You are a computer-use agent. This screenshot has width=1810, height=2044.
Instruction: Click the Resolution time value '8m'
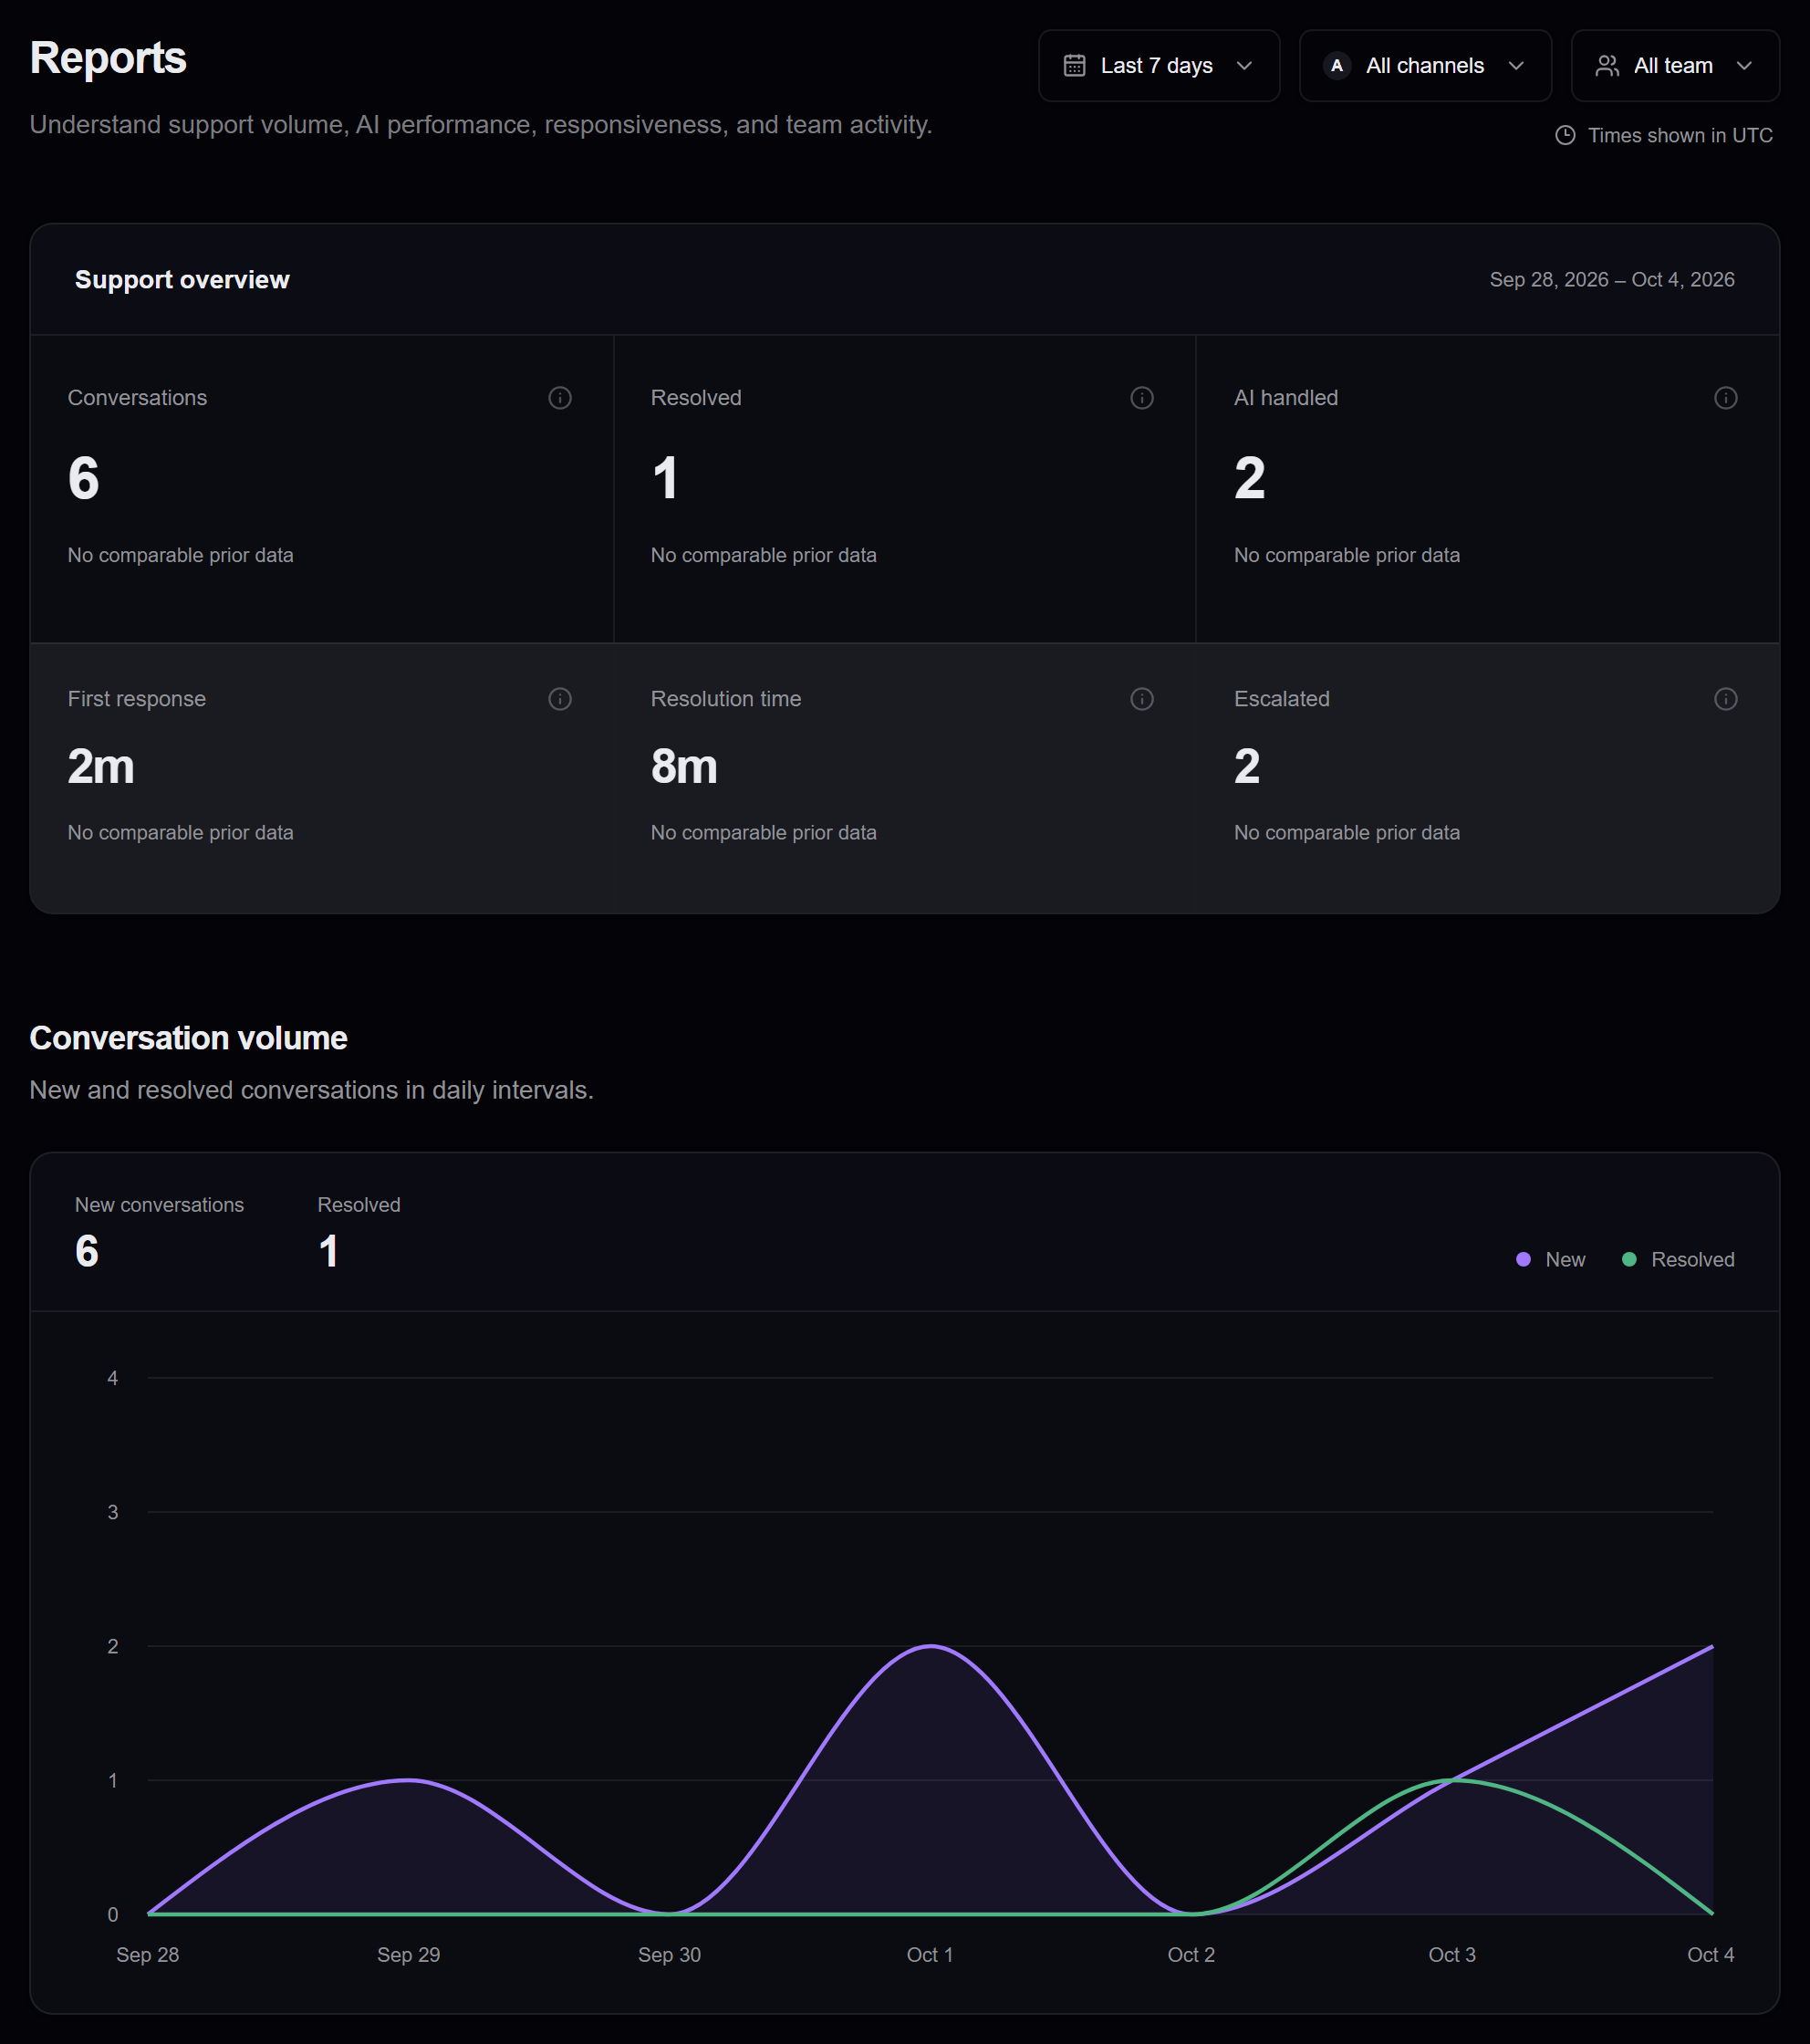pyautogui.click(x=684, y=767)
